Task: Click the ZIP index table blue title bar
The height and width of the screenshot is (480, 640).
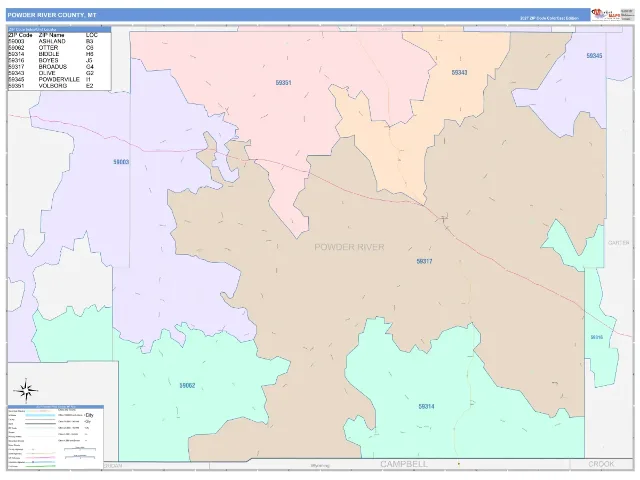Action: tap(59, 29)
